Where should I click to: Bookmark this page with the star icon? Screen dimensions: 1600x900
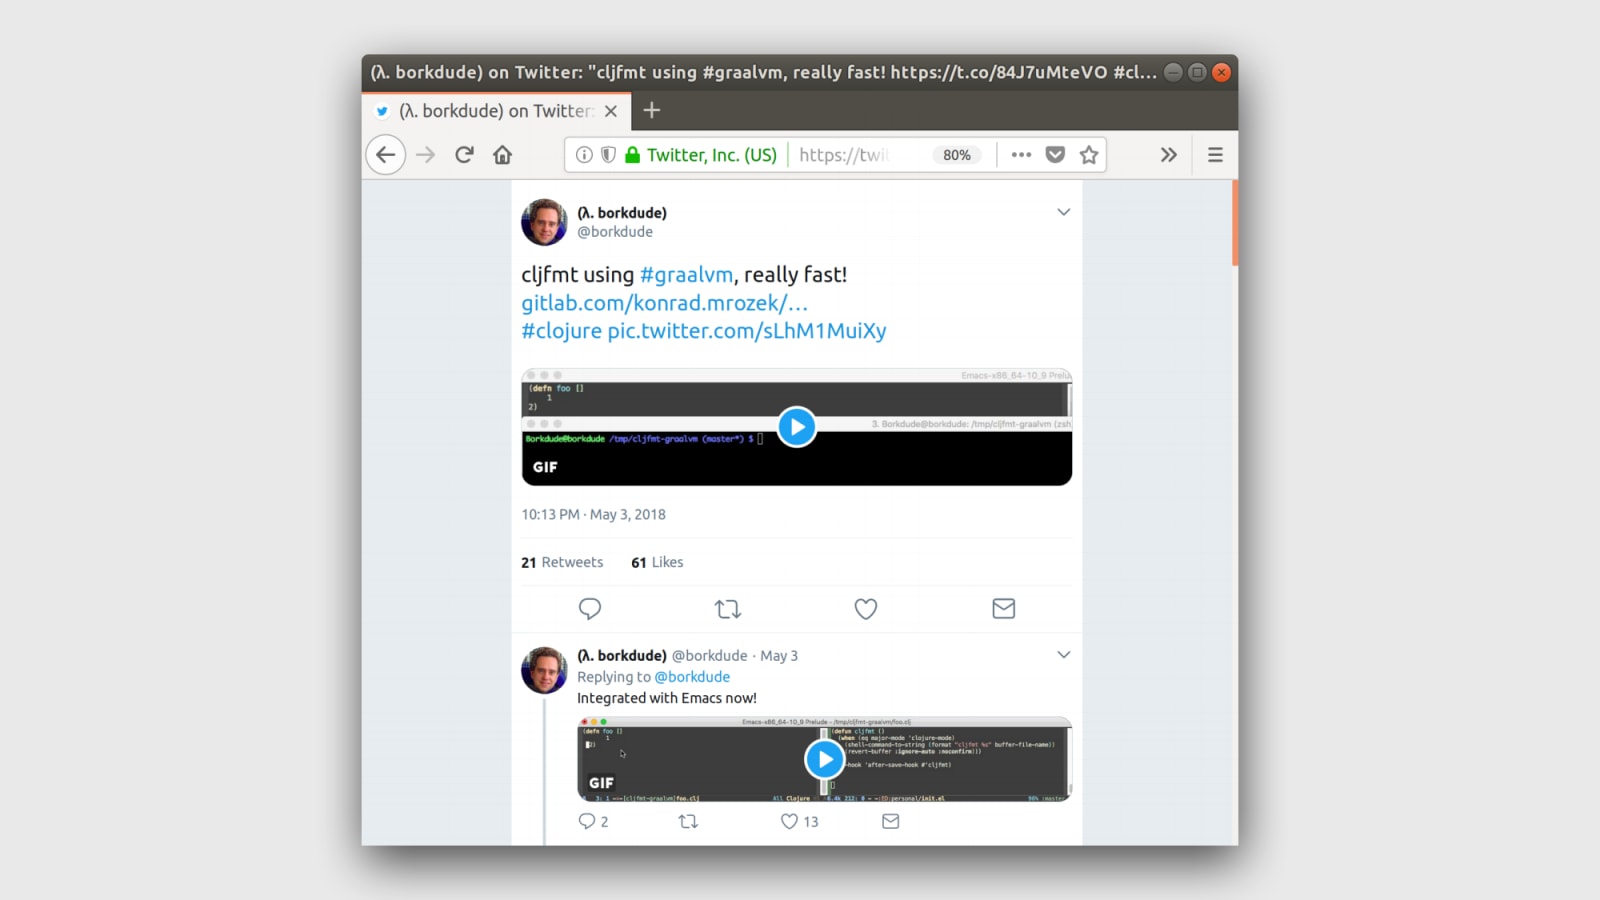click(1089, 155)
